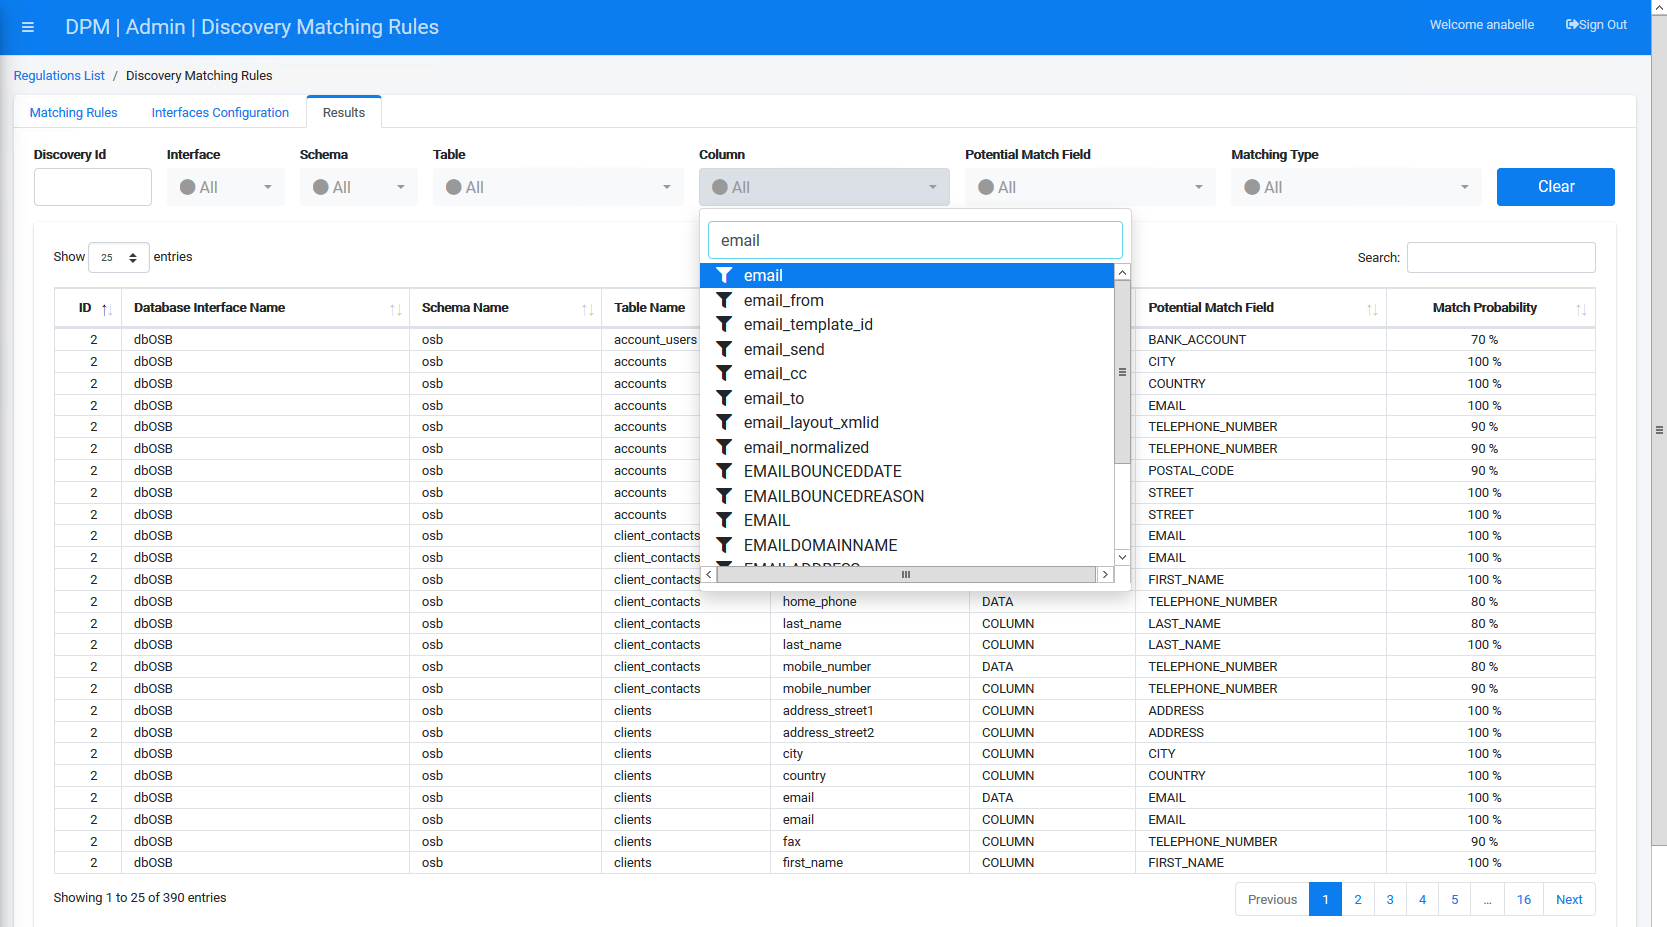Sort by Schema Name column arrows

(587, 309)
